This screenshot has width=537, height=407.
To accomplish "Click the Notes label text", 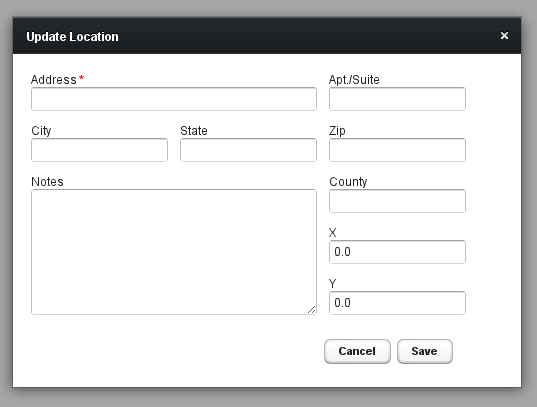I will point(47,182).
